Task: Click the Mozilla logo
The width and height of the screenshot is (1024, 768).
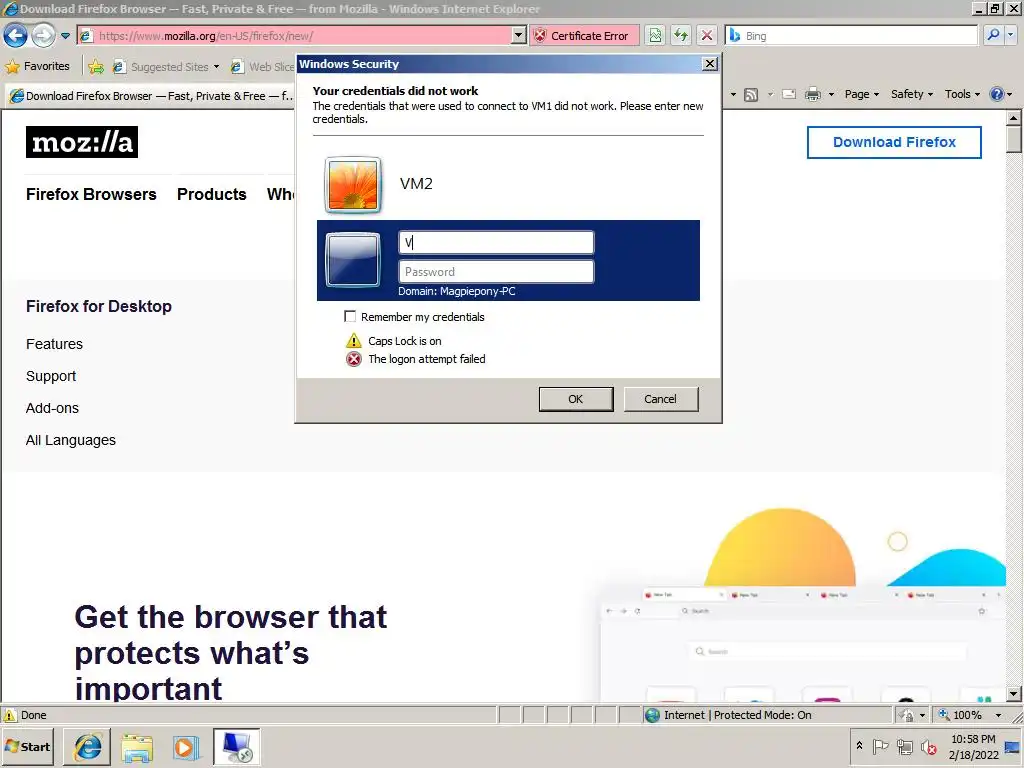Action: (82, 142)
